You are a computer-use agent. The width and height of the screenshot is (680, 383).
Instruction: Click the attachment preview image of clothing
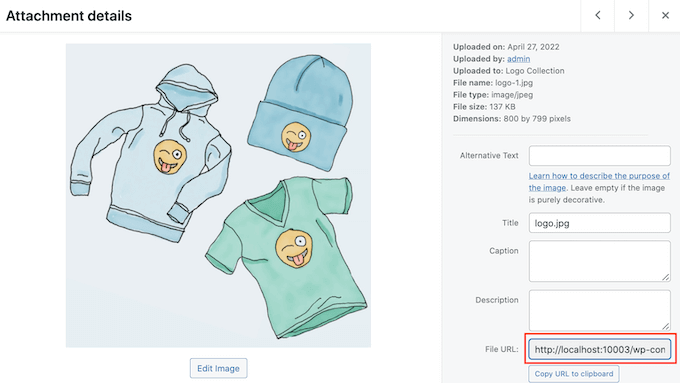click(x=218, y=195)
